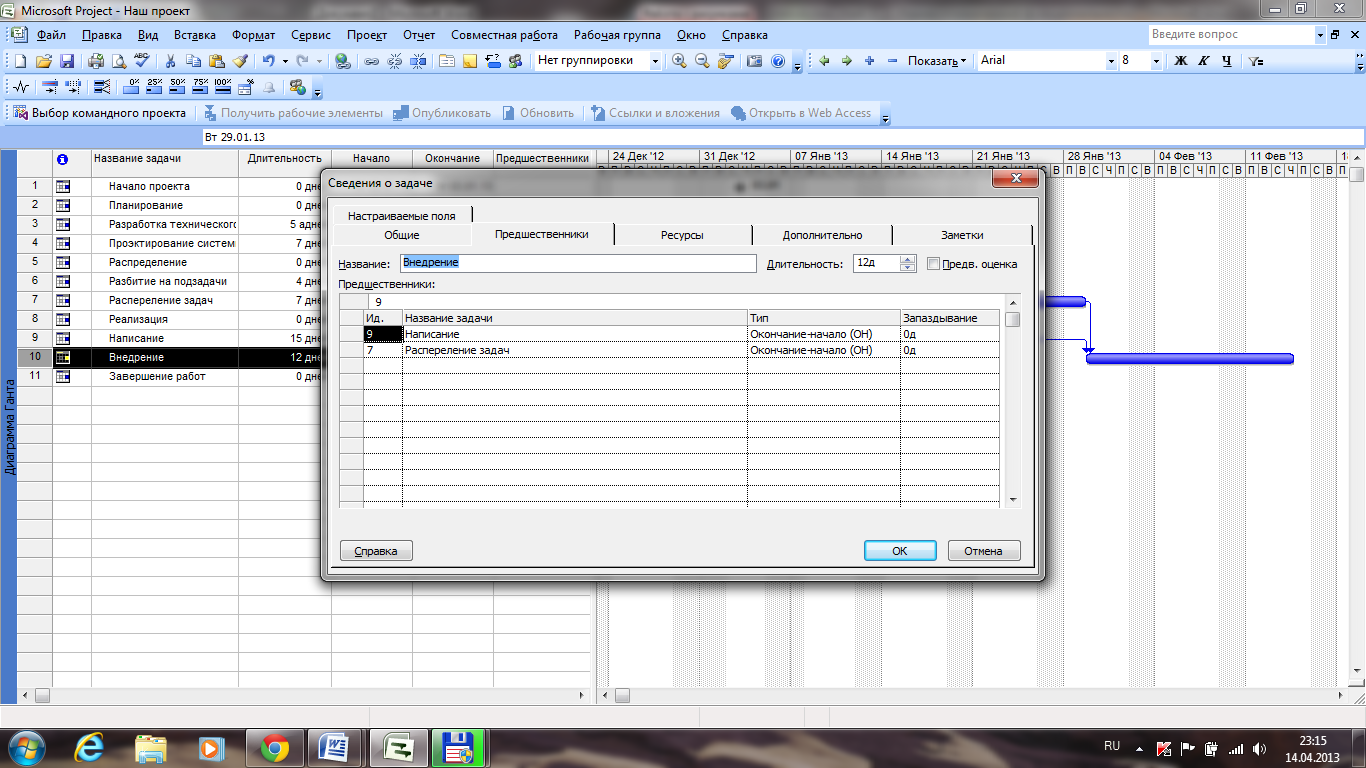Open font size 8 dropdown
1366x768 pixels.
[x=1157, y=61]
